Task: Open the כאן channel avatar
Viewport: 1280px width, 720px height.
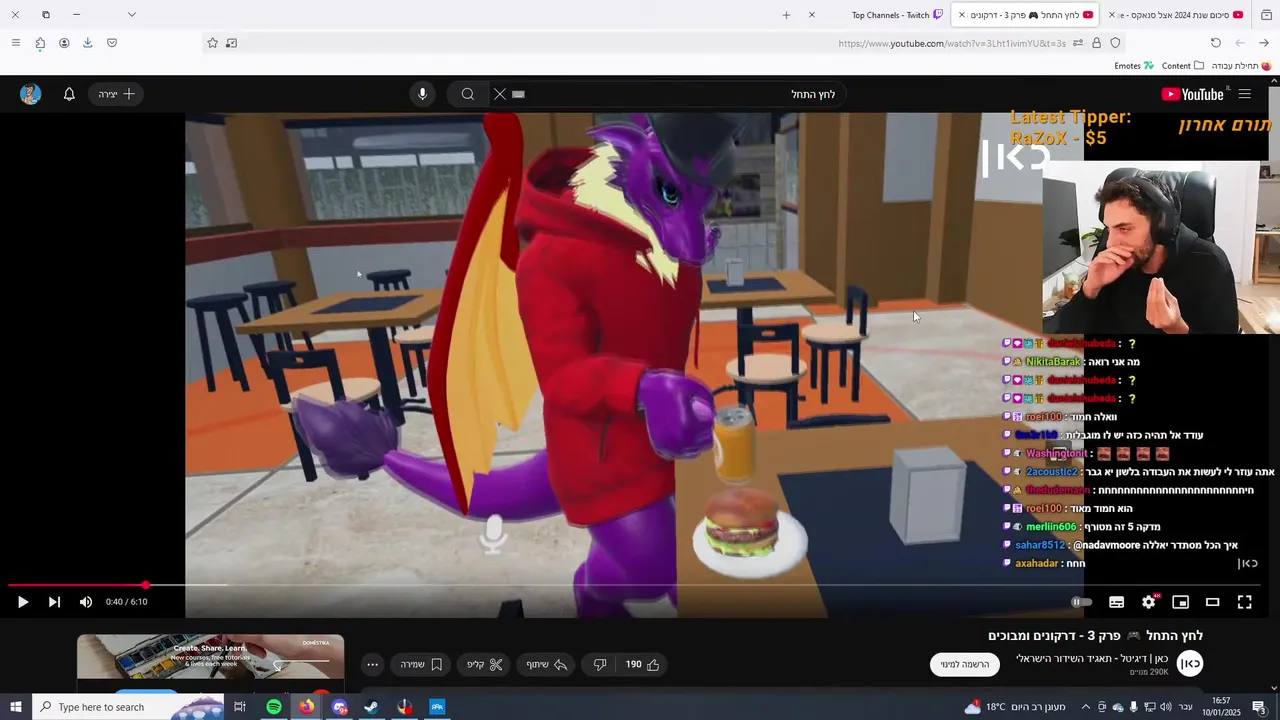Action: (x=1190, y=664)
